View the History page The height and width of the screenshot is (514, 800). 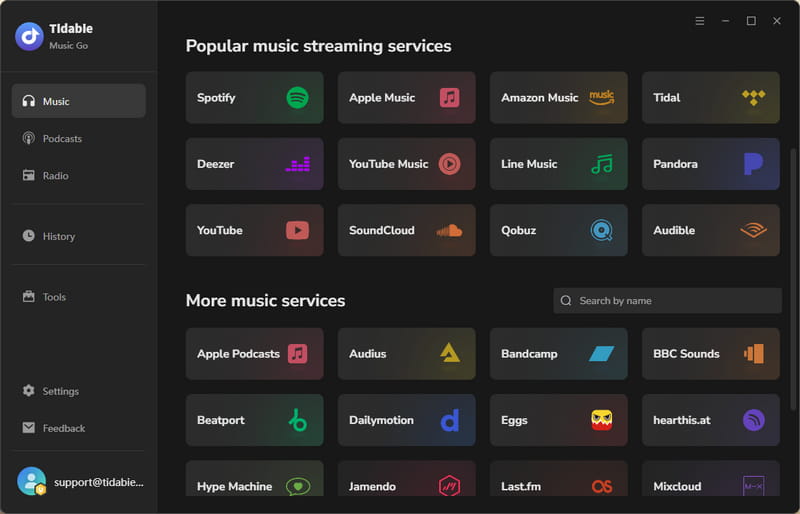(x=79, y=236)
